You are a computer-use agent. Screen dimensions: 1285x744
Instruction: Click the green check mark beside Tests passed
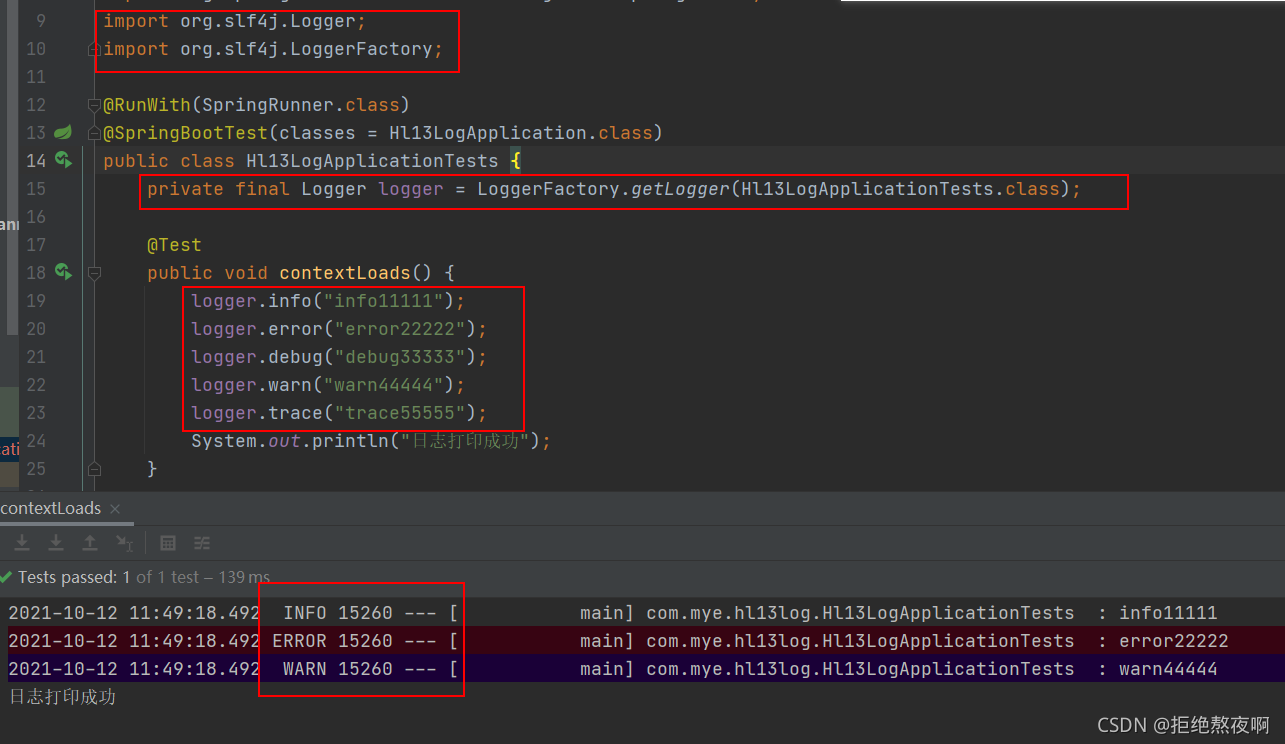click(x=6, y=577)
